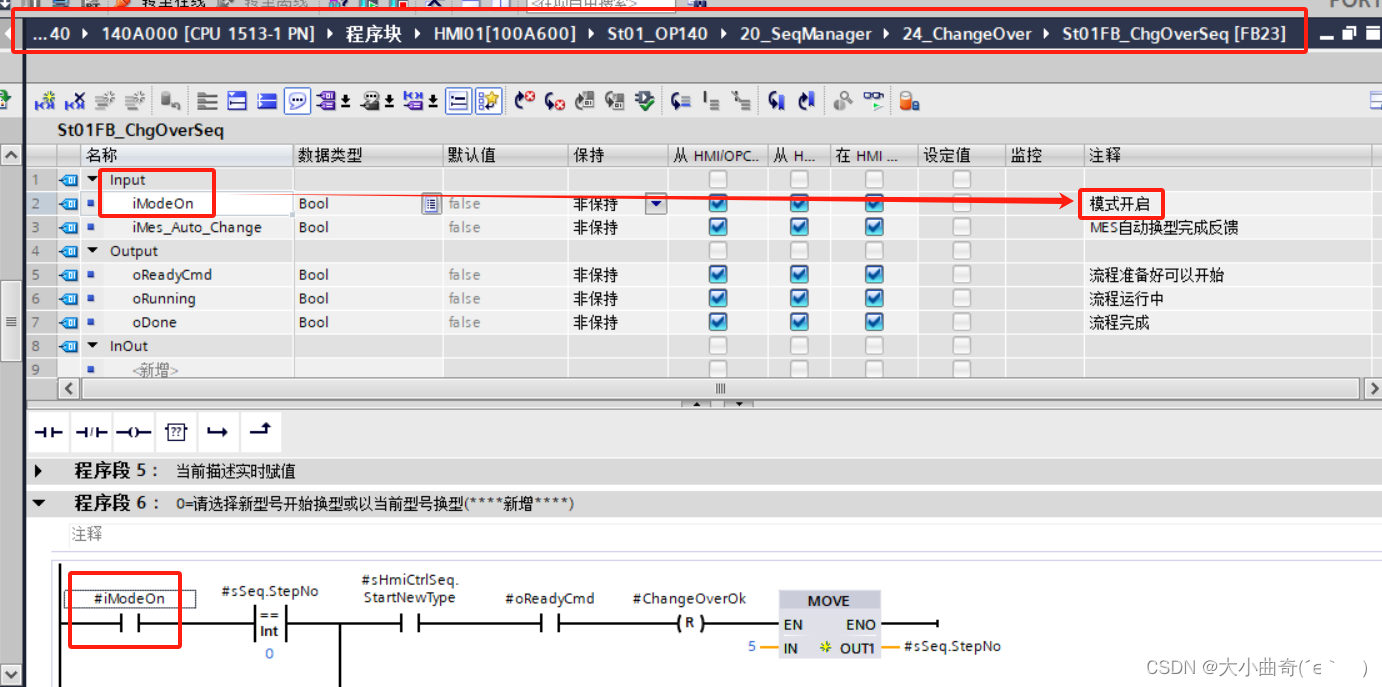Click the Insert network toolbar icon
The image size is (1382, 687).
tap(45, 100)
